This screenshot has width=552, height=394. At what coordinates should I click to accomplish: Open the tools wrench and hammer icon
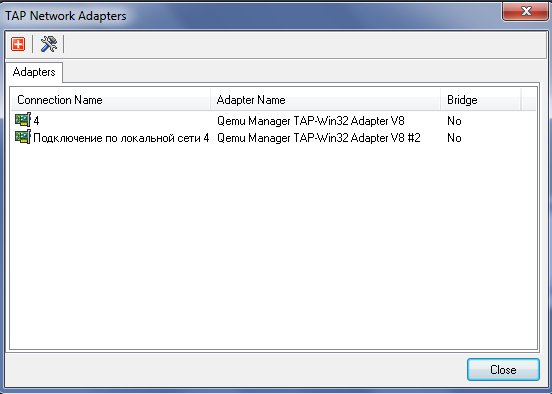click(x=49, y=44)
